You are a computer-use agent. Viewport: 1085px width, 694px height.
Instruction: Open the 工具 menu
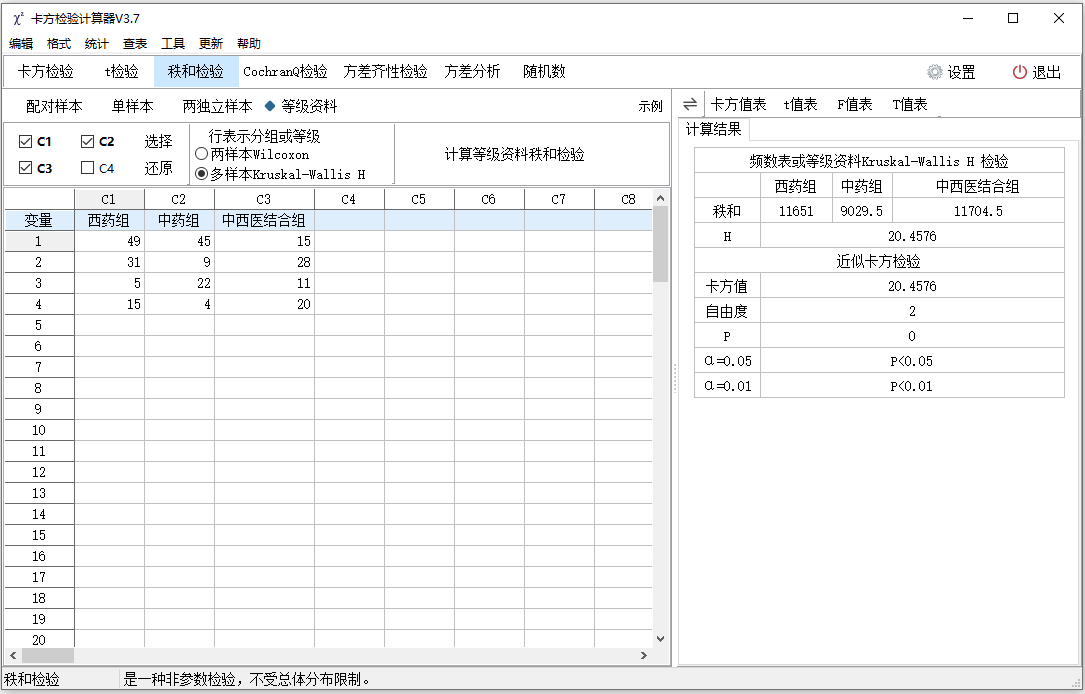pyautogui.click(x=173, y=44)
